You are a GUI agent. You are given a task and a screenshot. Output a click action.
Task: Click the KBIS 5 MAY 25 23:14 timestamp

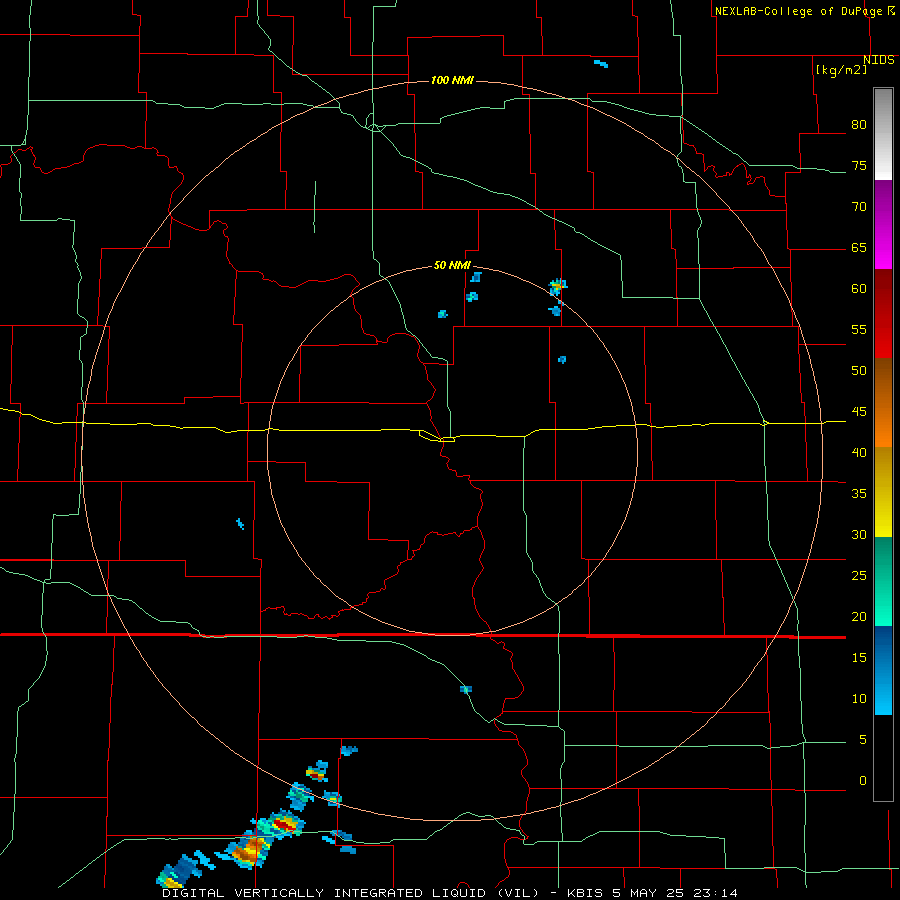652,893
